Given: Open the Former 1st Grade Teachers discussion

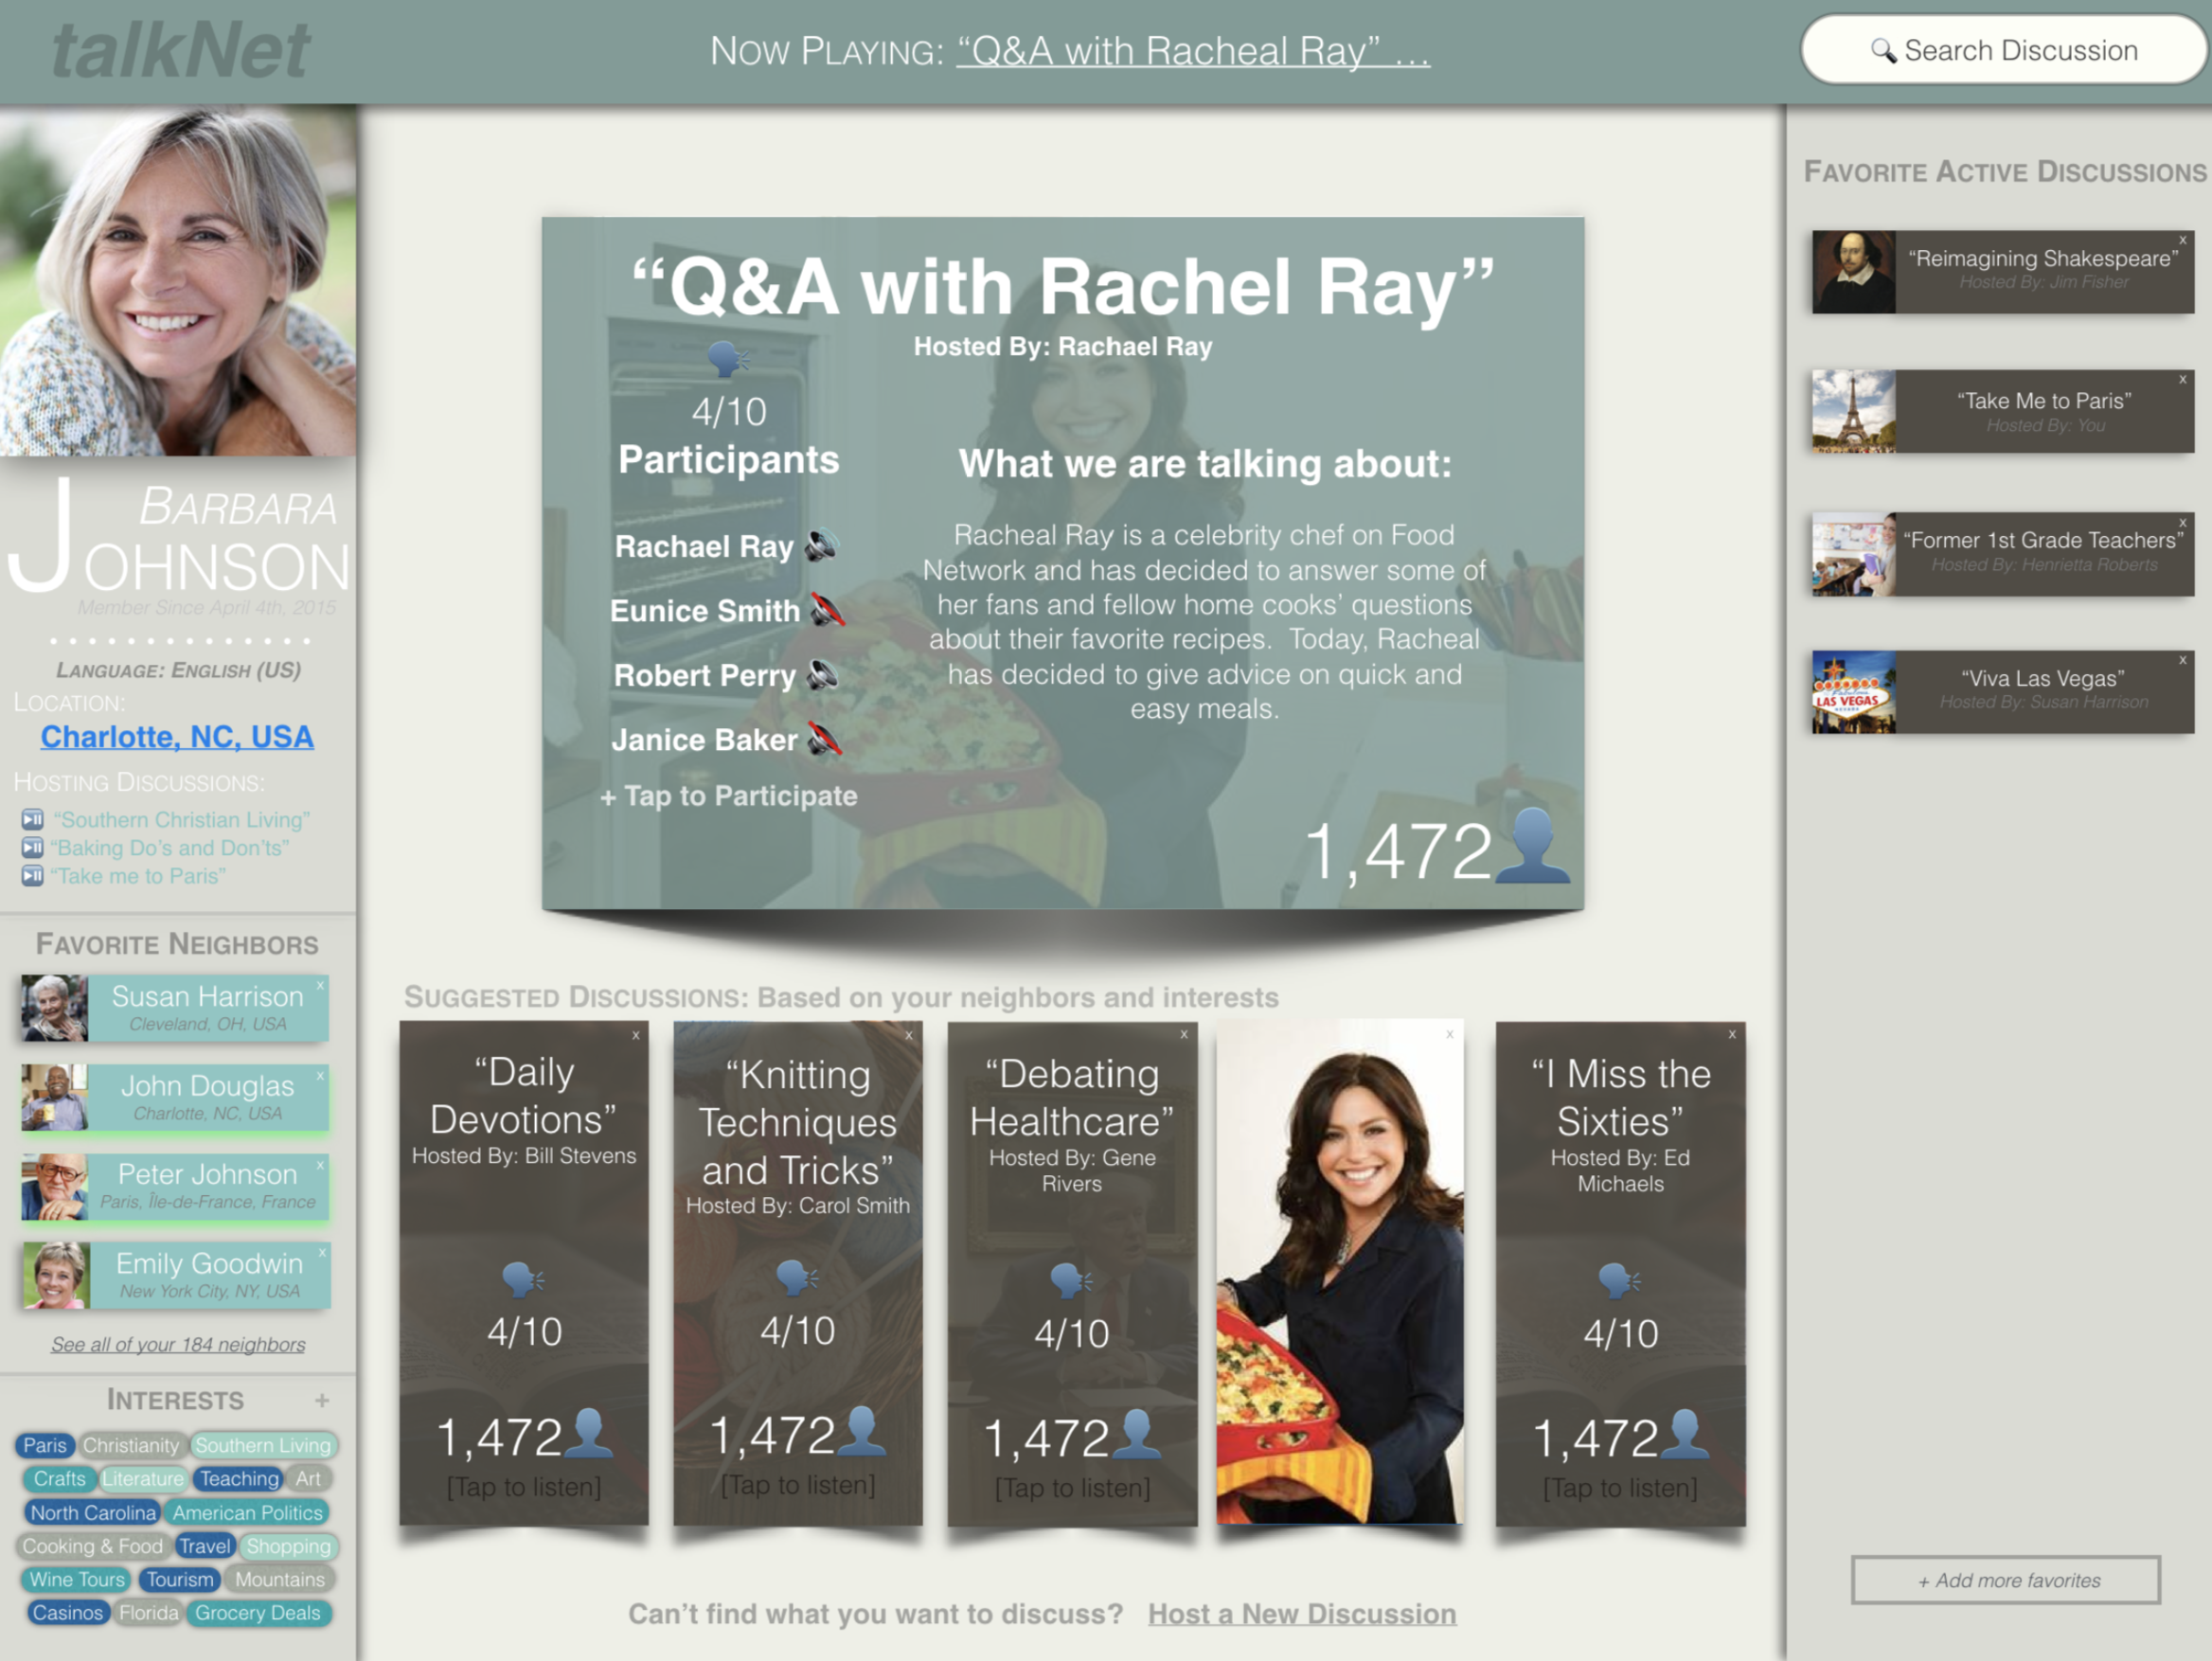Looking at the screenshot, I should (2003, 554).
